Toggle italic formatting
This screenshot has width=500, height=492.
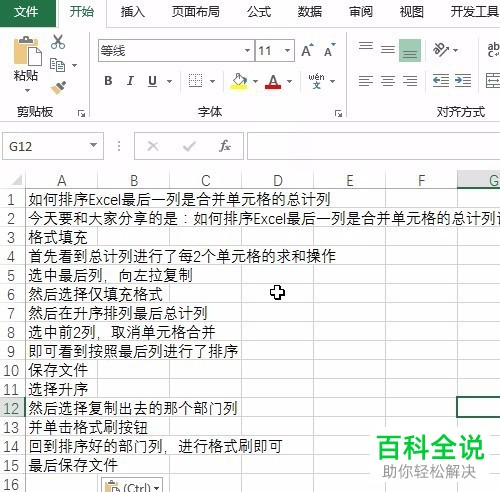point(130,81)
